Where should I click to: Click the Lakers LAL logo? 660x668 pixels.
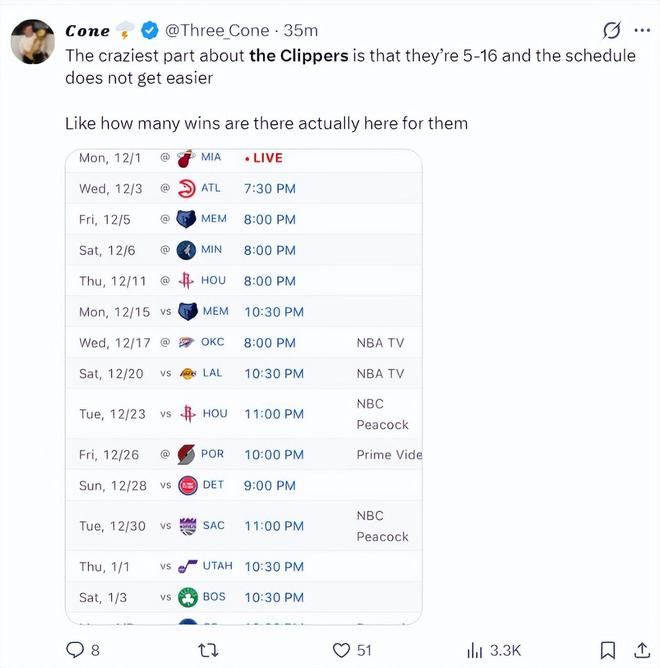[187, 373]
